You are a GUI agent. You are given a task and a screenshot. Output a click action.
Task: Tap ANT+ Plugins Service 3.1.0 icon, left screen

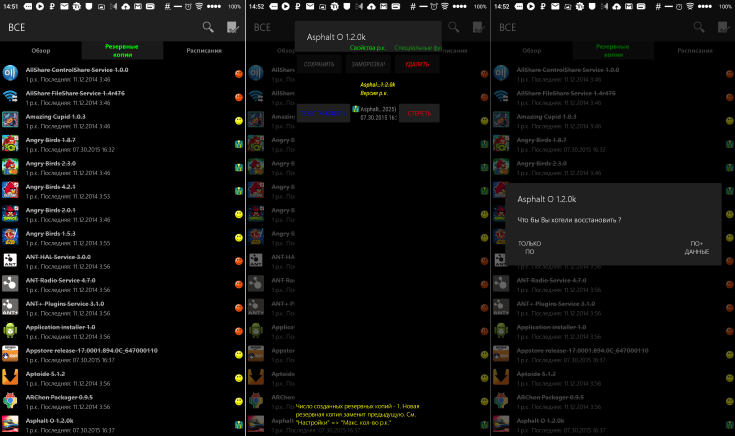pos(10,308)
